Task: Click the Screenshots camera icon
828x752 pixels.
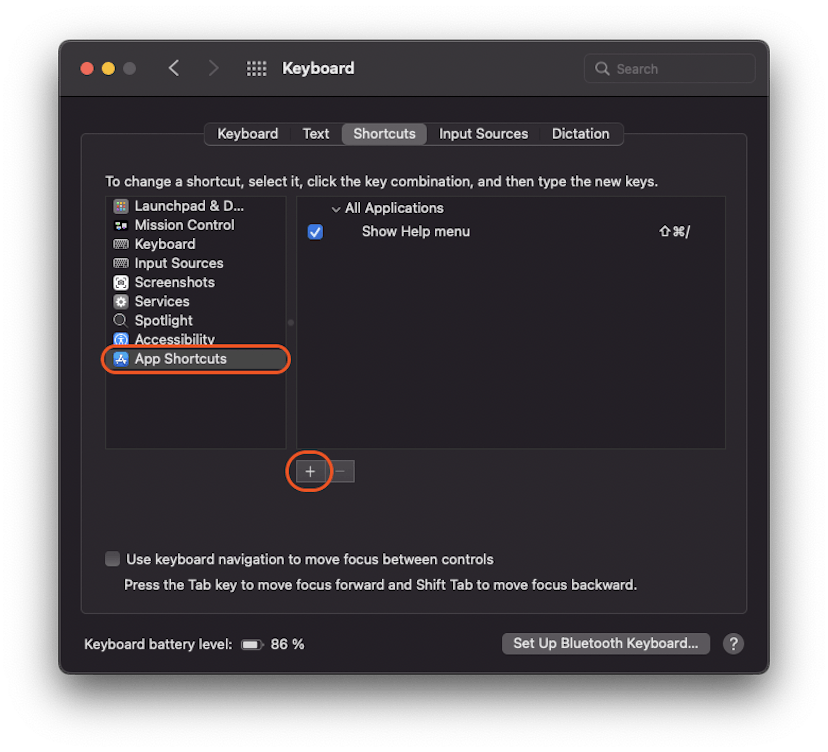Action: point(123,282)
